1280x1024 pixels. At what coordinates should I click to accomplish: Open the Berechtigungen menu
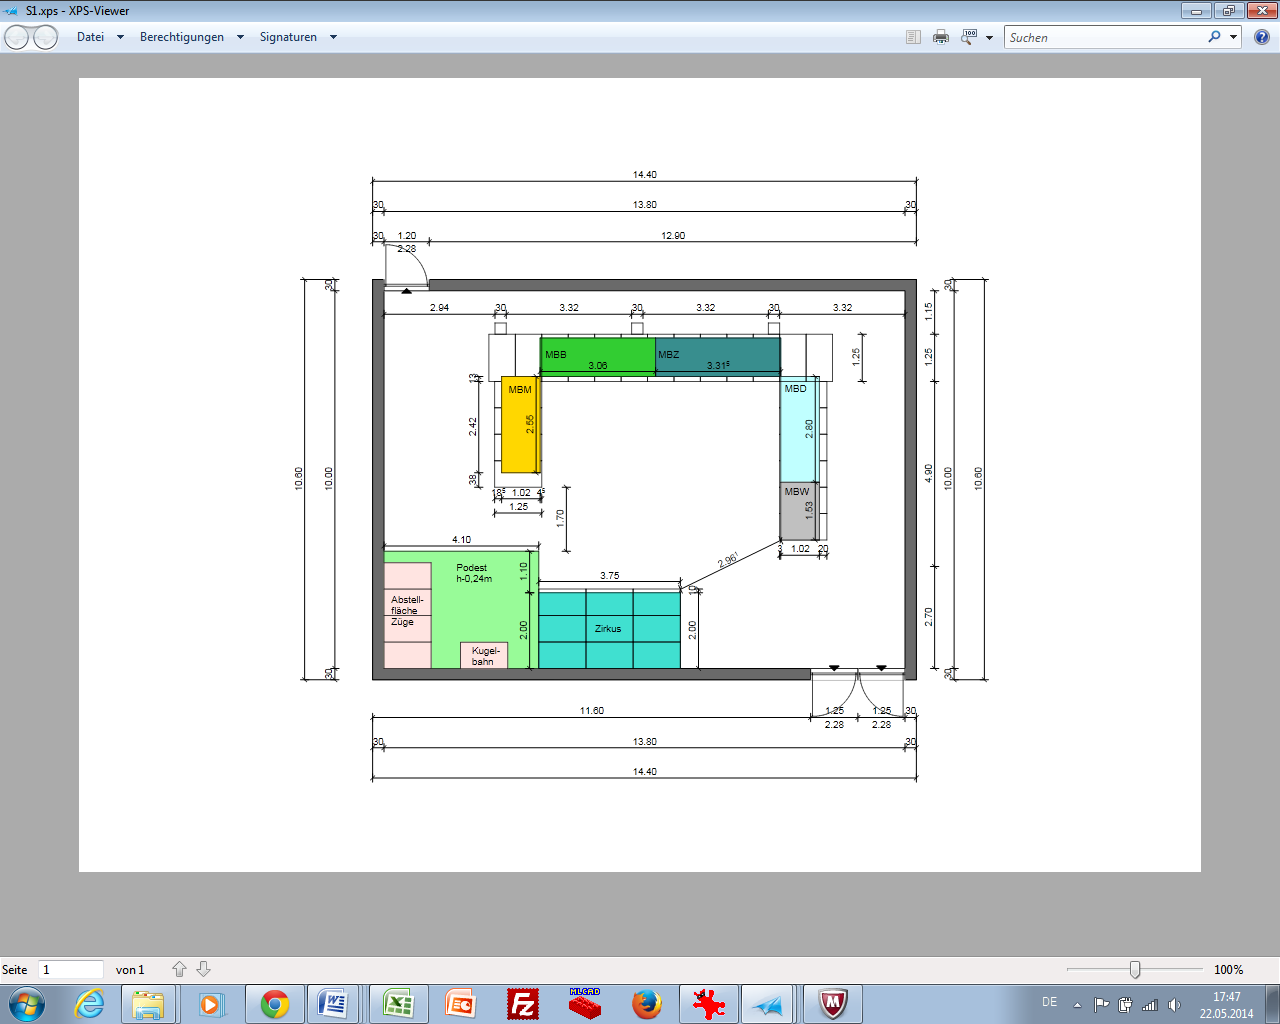182,37
